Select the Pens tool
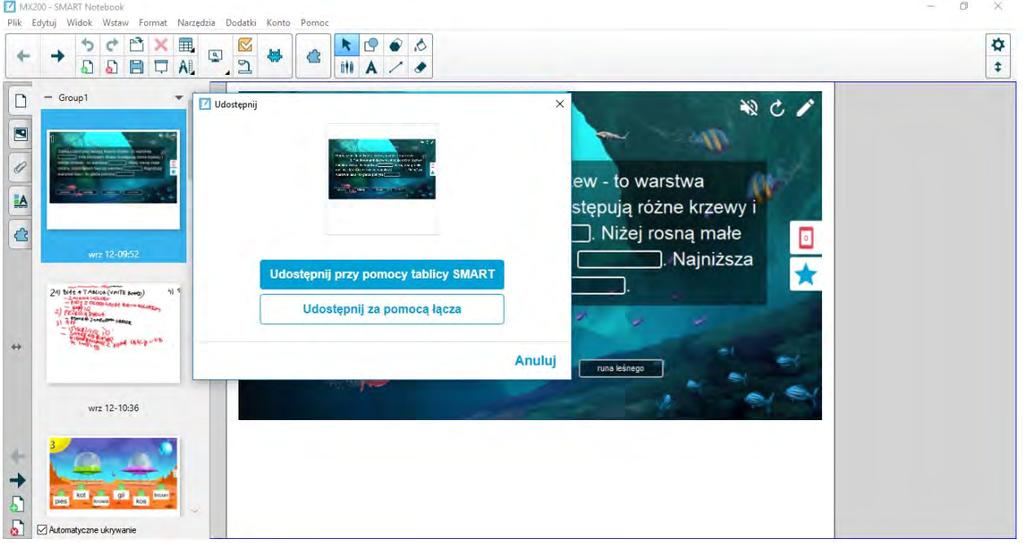The height and width of the screenshot is (543, 1023). 346,67
